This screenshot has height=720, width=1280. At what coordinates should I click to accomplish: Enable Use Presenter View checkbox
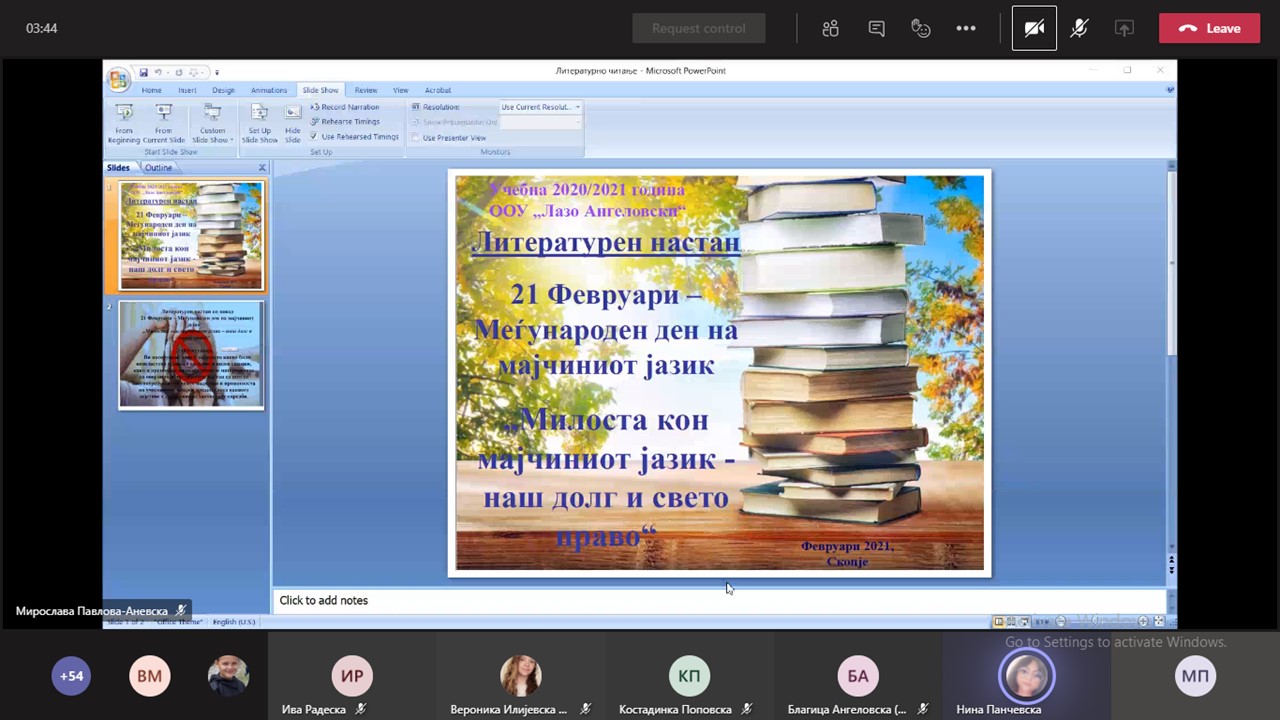416,138
